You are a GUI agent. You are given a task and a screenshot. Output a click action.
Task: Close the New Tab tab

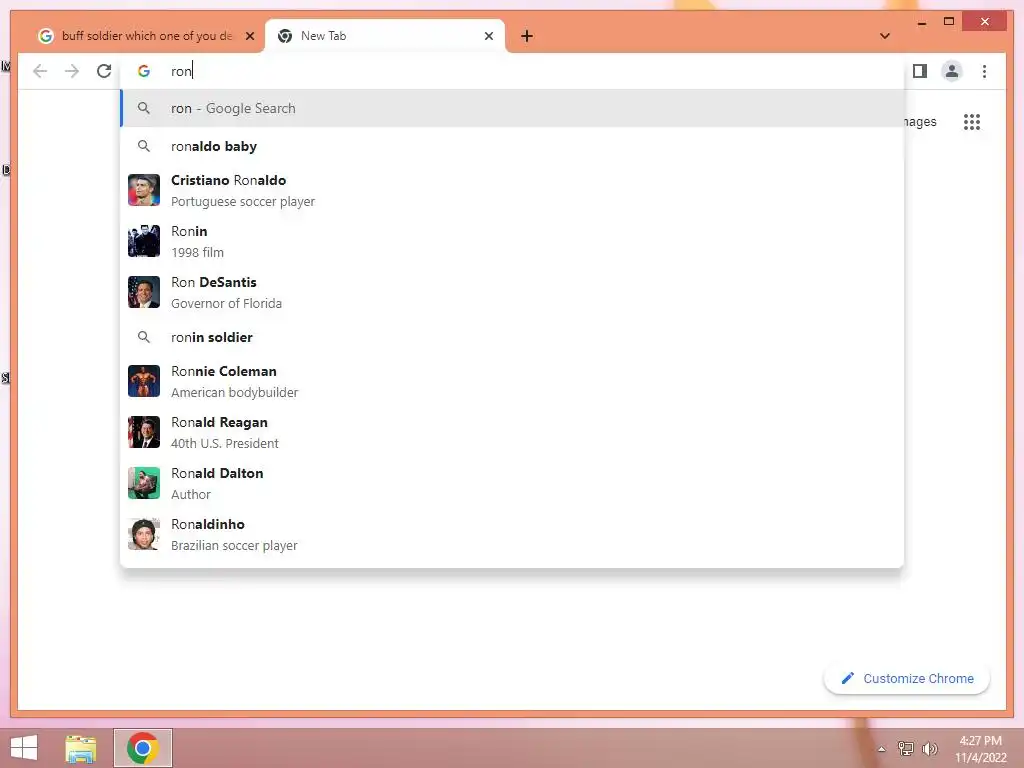(488, 36)
